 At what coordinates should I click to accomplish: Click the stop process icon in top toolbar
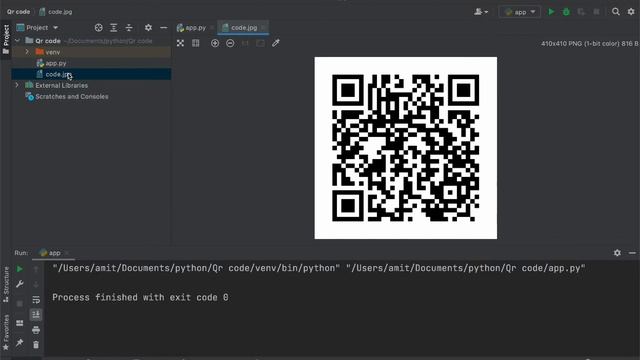click(x=596, y=12)
